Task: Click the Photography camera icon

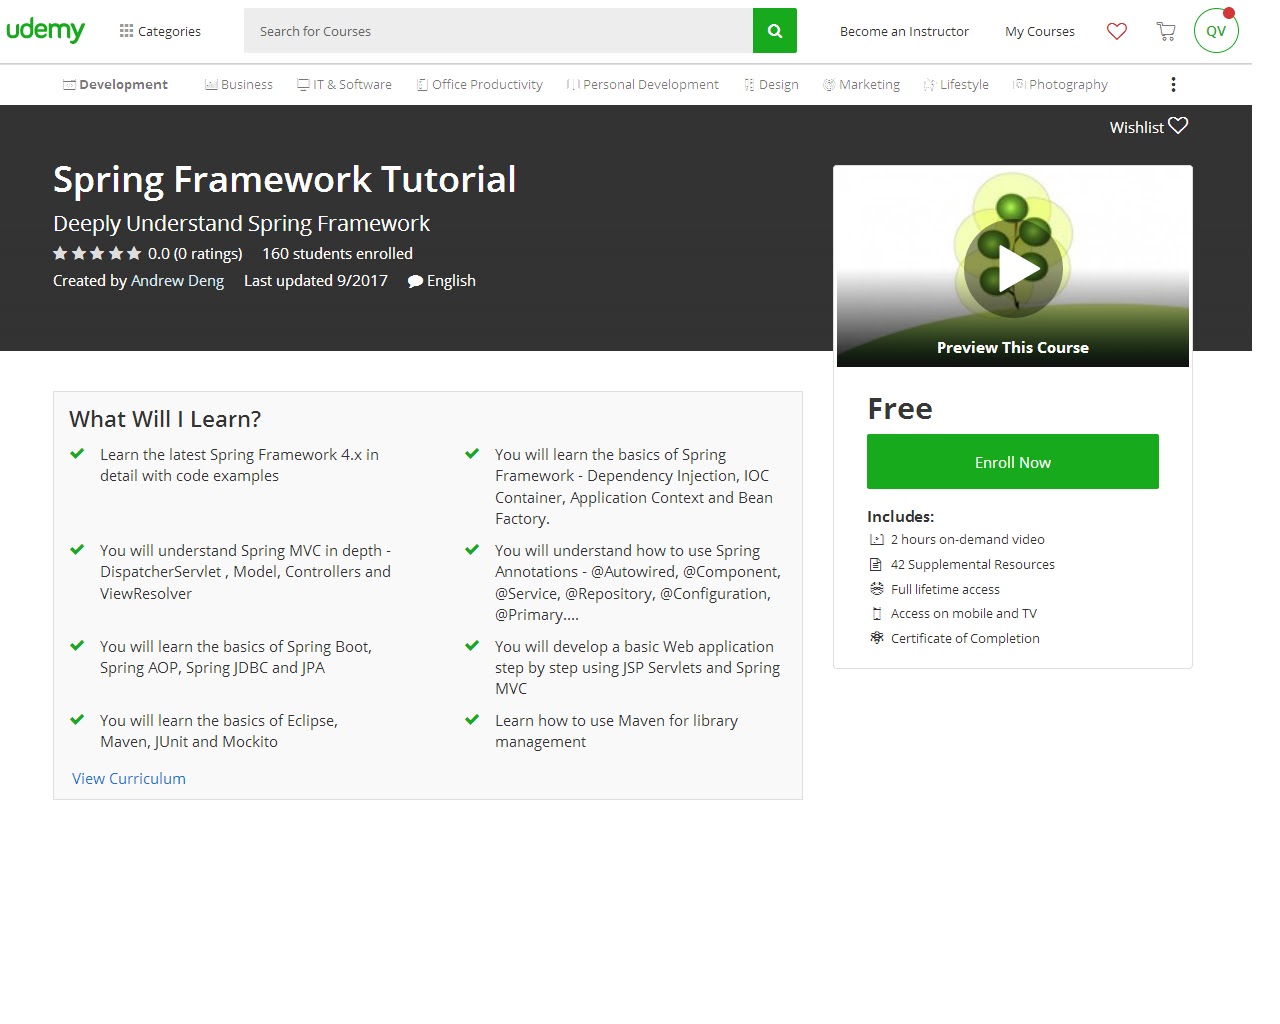Action: [1019, 84]
